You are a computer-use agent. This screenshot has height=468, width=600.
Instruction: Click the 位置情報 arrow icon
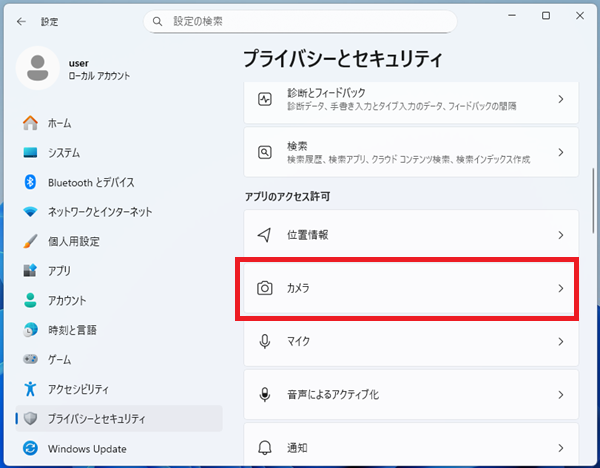coord(265,235)
